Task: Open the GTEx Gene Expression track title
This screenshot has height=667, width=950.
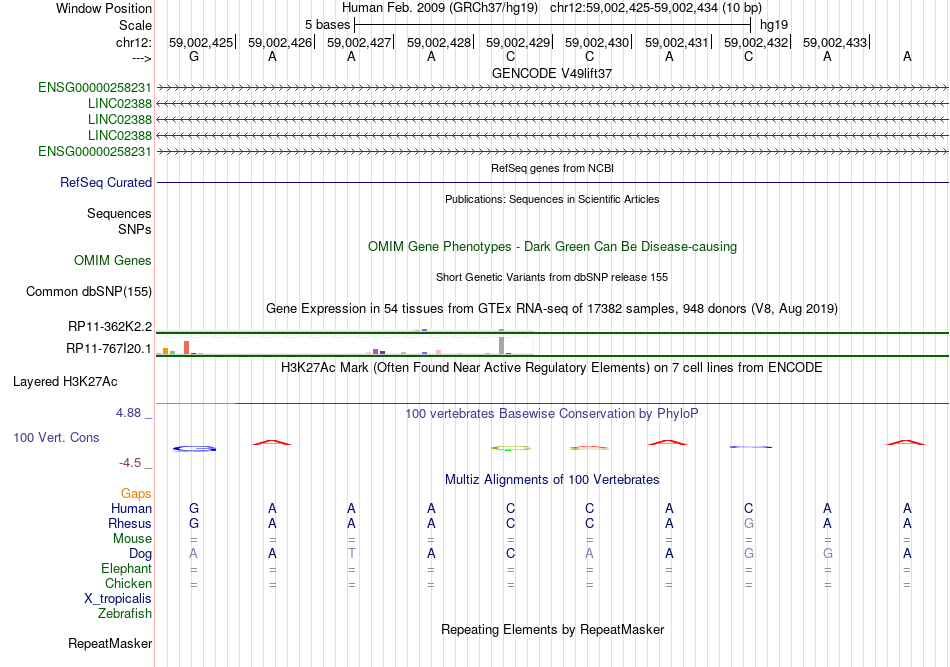Action: [552, 309]
